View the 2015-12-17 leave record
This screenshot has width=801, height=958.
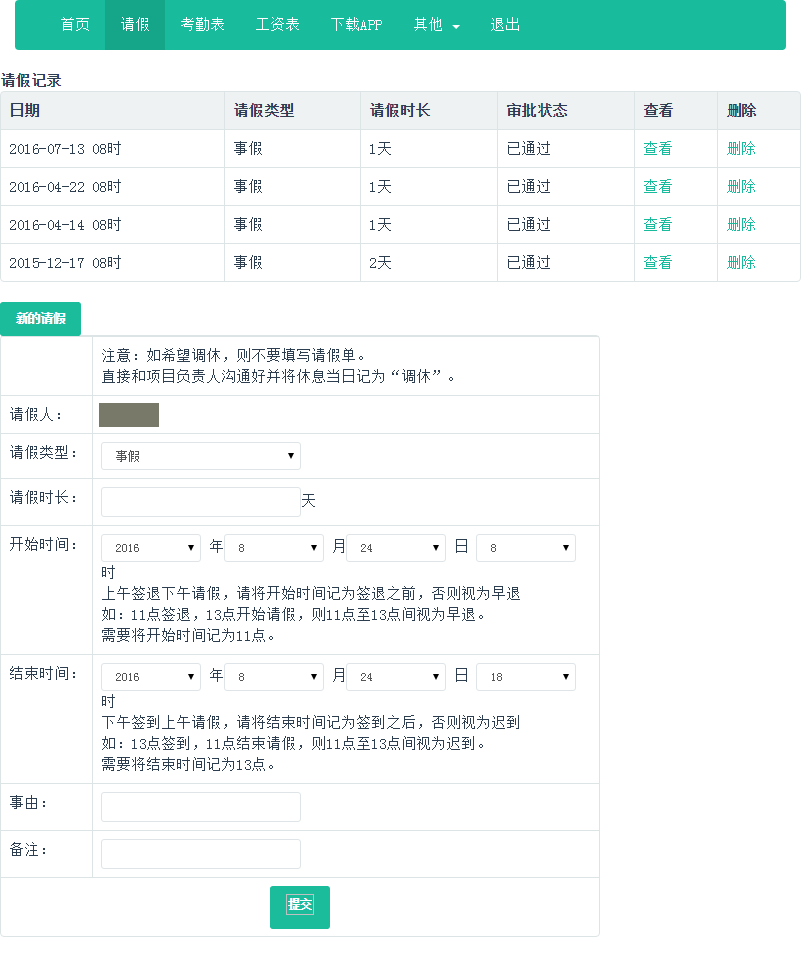tap(657, 263)
